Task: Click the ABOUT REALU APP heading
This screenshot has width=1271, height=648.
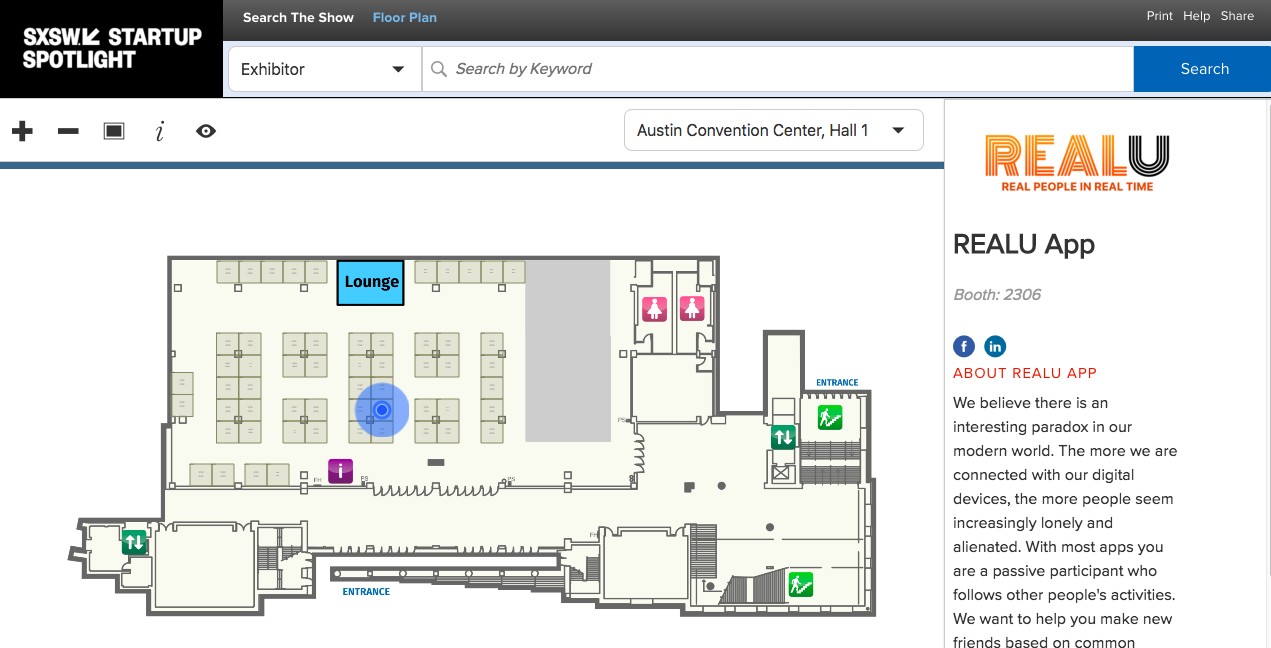Action: coord(1025,373)
